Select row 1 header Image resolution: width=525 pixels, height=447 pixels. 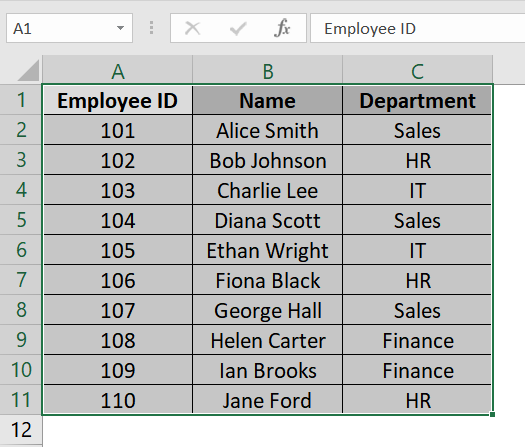(21, 100)
